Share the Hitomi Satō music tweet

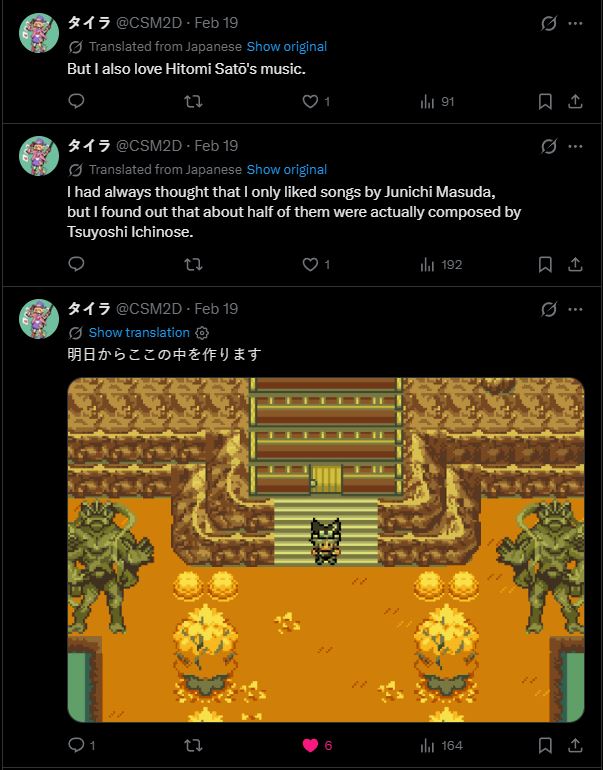[575, 101]
